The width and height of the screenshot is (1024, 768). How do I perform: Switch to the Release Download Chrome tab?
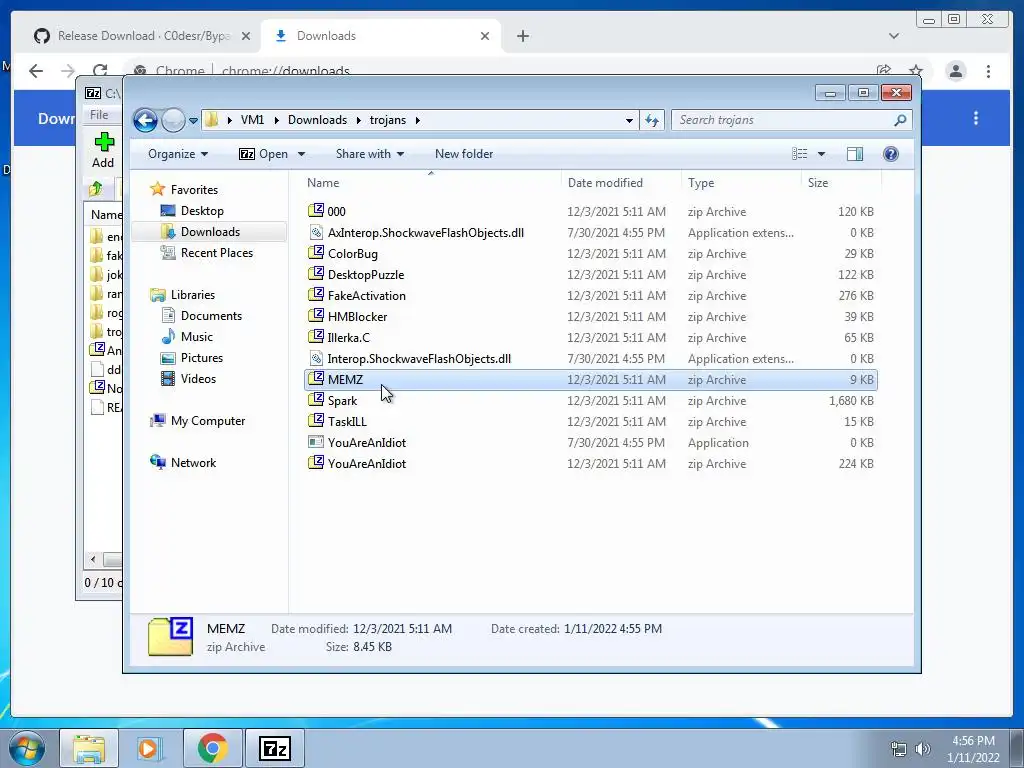[142, 36]
